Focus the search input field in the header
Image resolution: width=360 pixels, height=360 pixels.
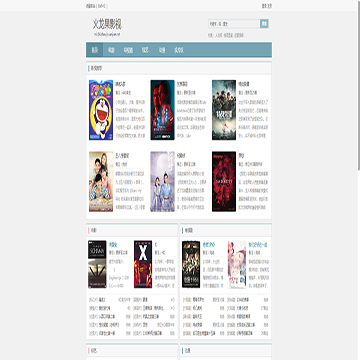[x=234, y=24]
